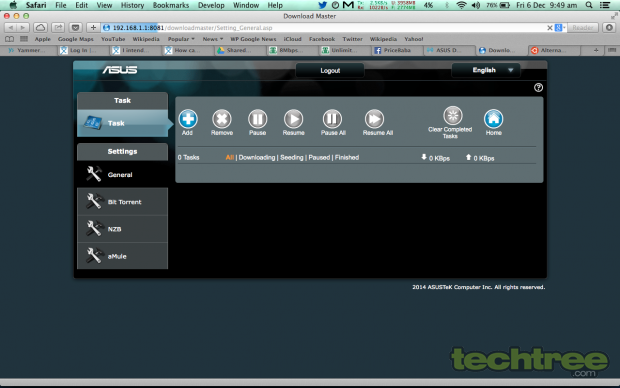Click the Reader button

pos(582,28)
